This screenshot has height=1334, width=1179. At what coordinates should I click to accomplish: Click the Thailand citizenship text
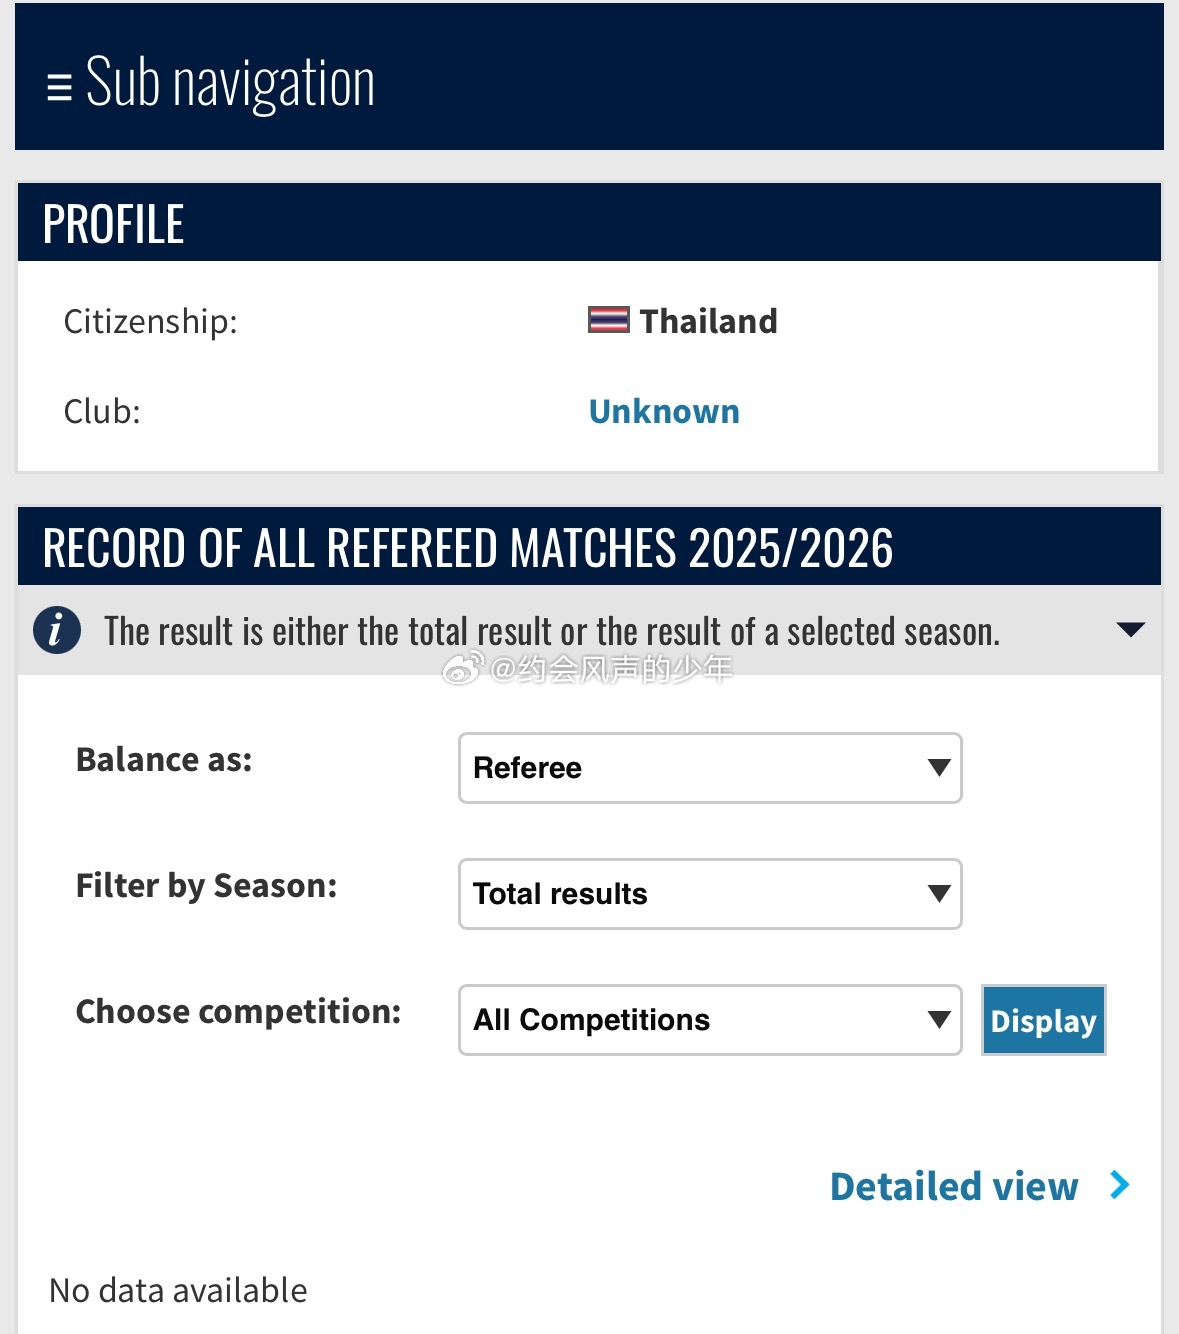(708, 321)
